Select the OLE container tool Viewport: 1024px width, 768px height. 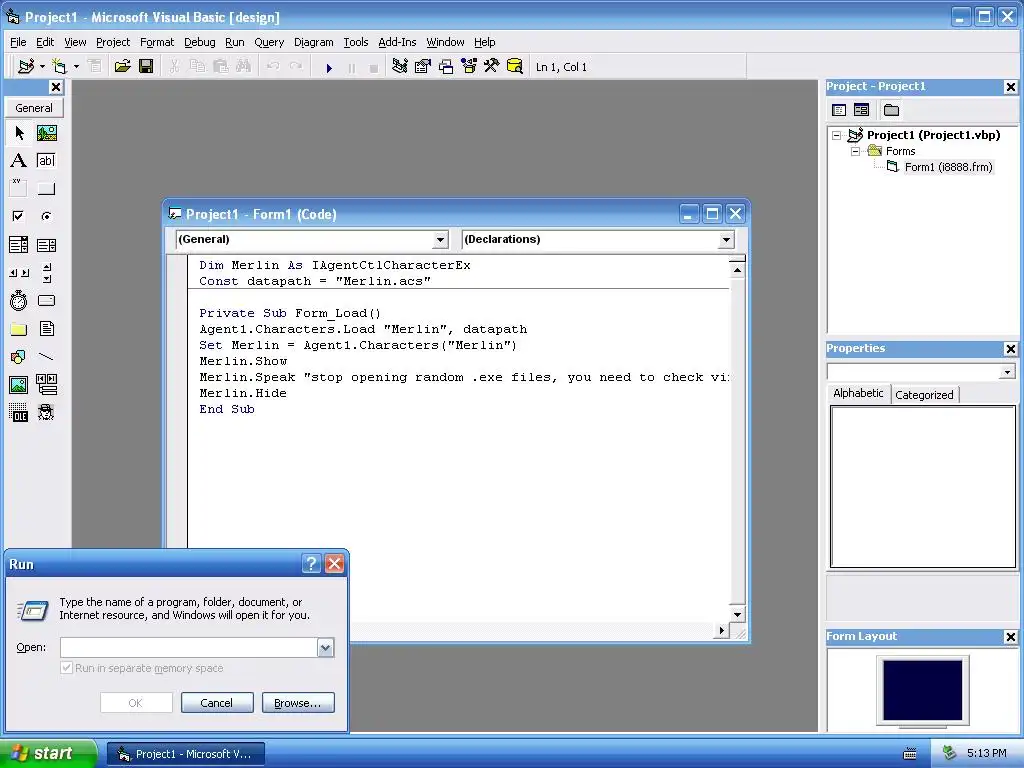point(19,413)
